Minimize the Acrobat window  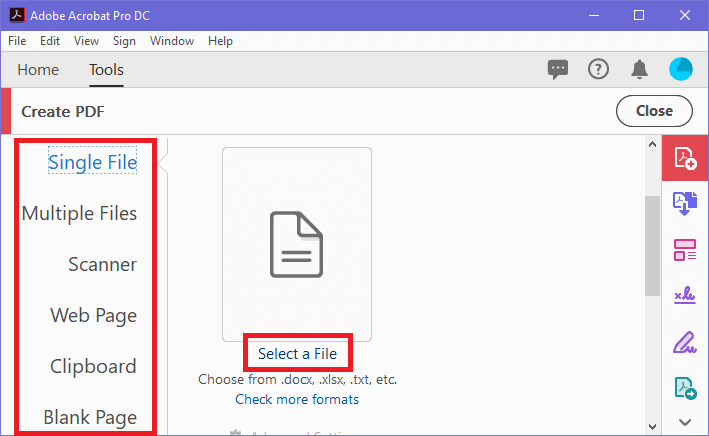click(x=594, y=15)
